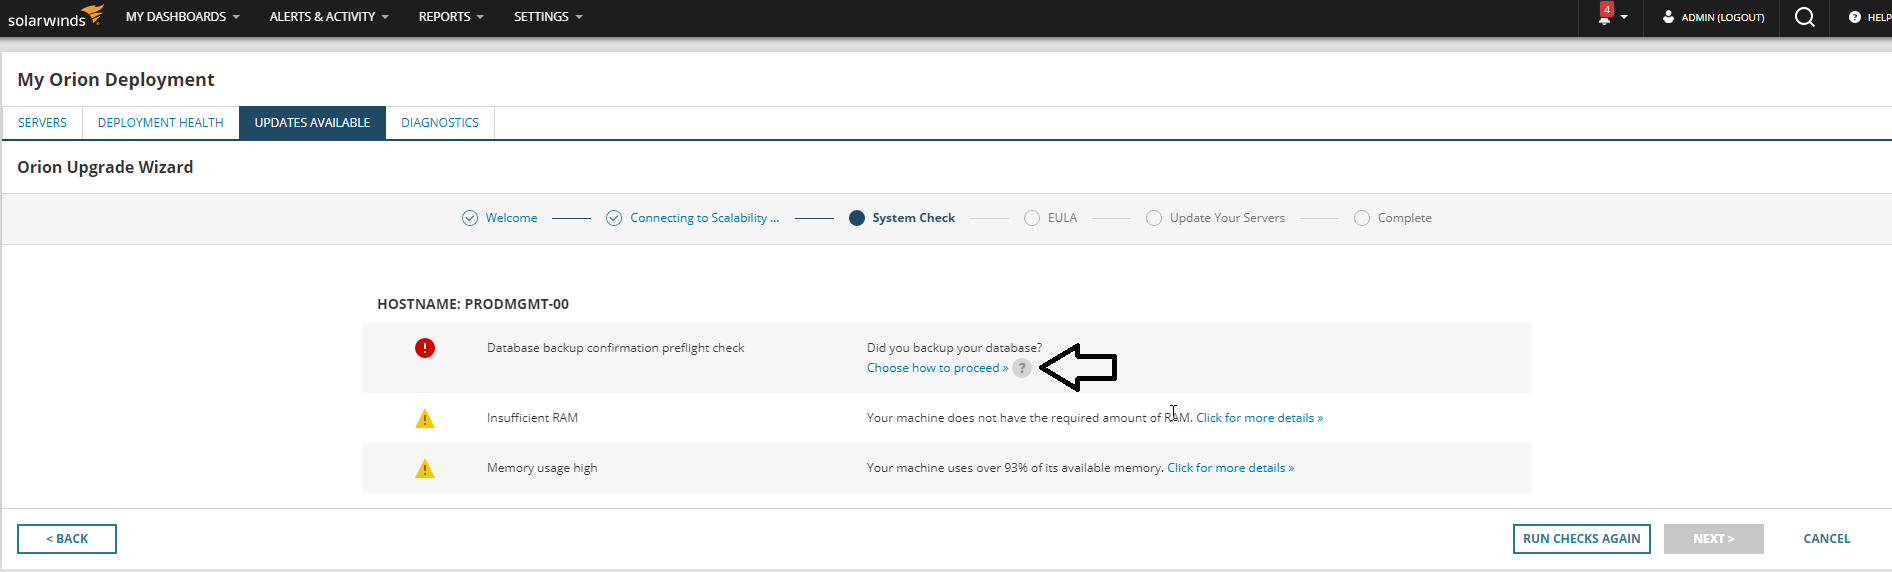Click the Help label in header

coord(1878,17)
